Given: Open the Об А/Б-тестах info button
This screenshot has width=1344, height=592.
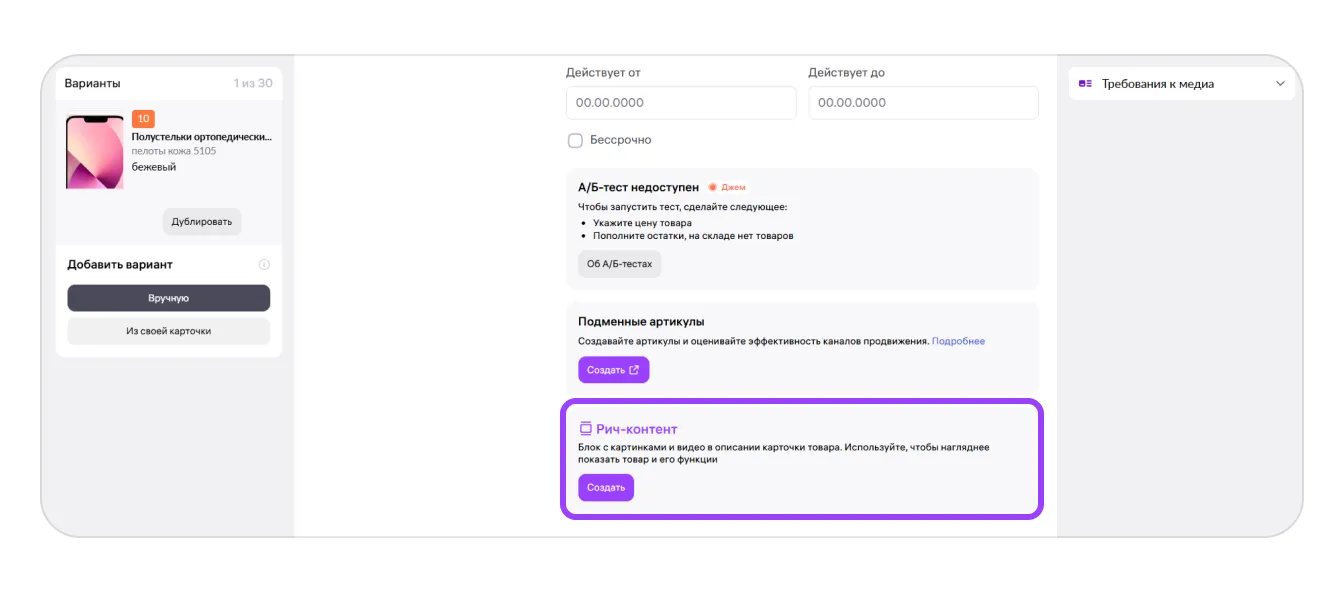Looking at the screenshot, I should point(619,264).
